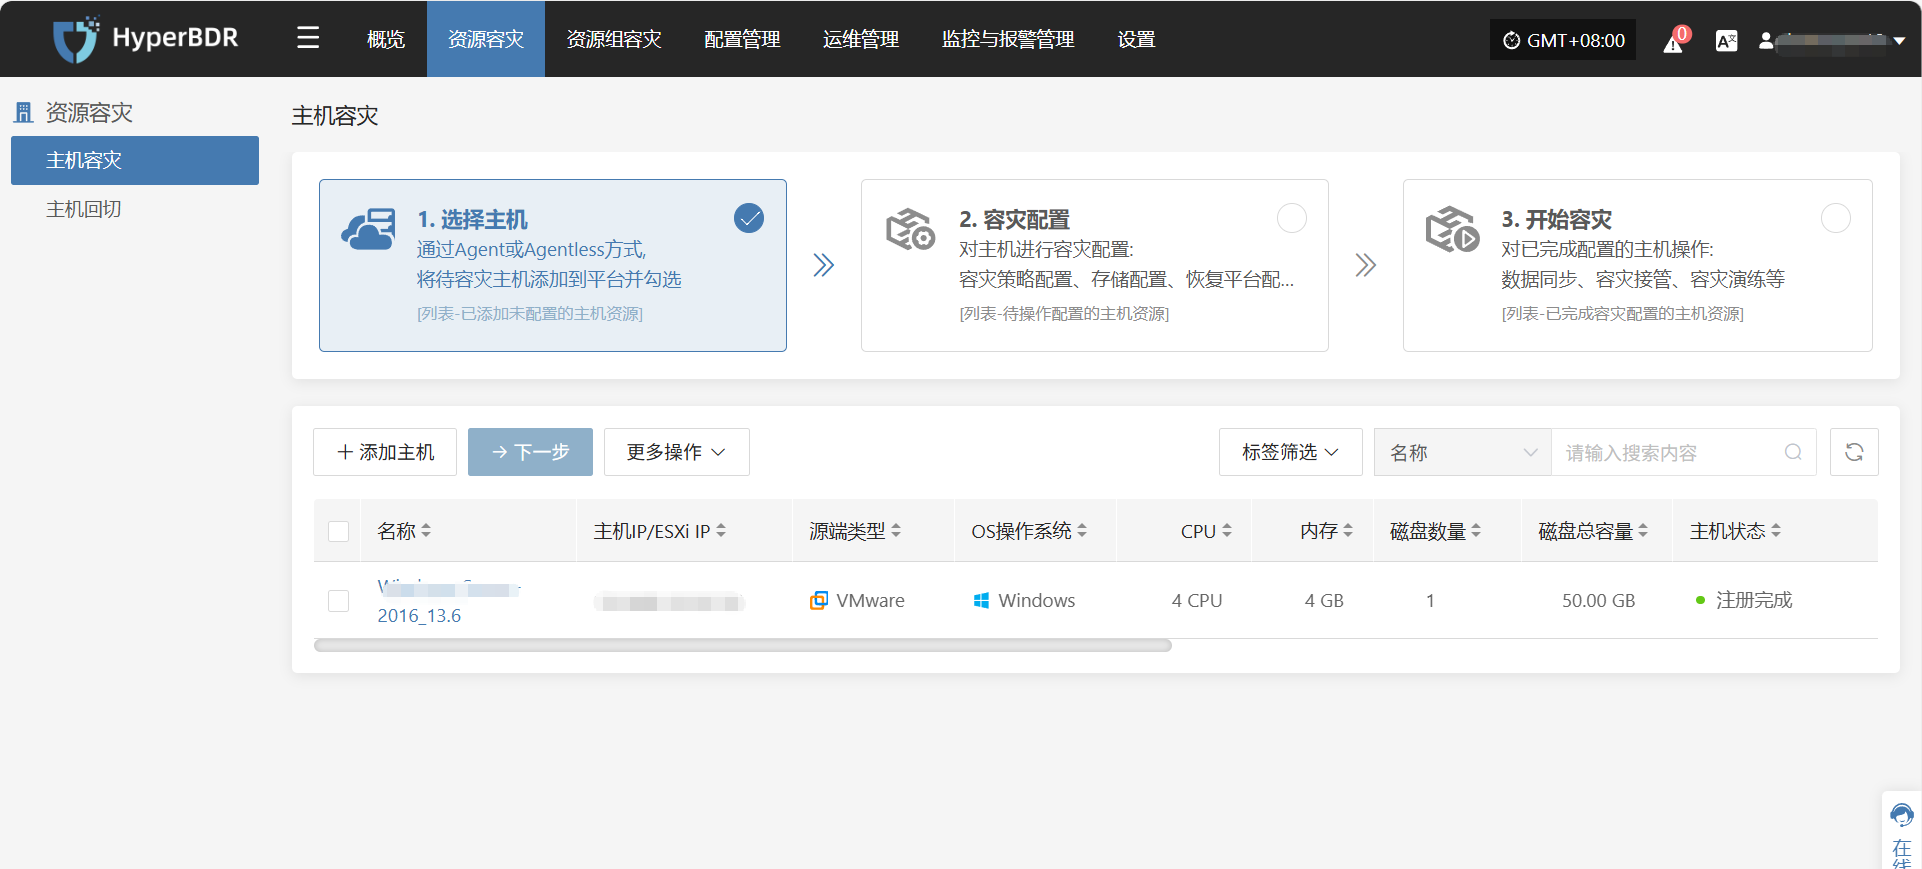Click the GMT+08:00 timezone button

[1563, 40]
